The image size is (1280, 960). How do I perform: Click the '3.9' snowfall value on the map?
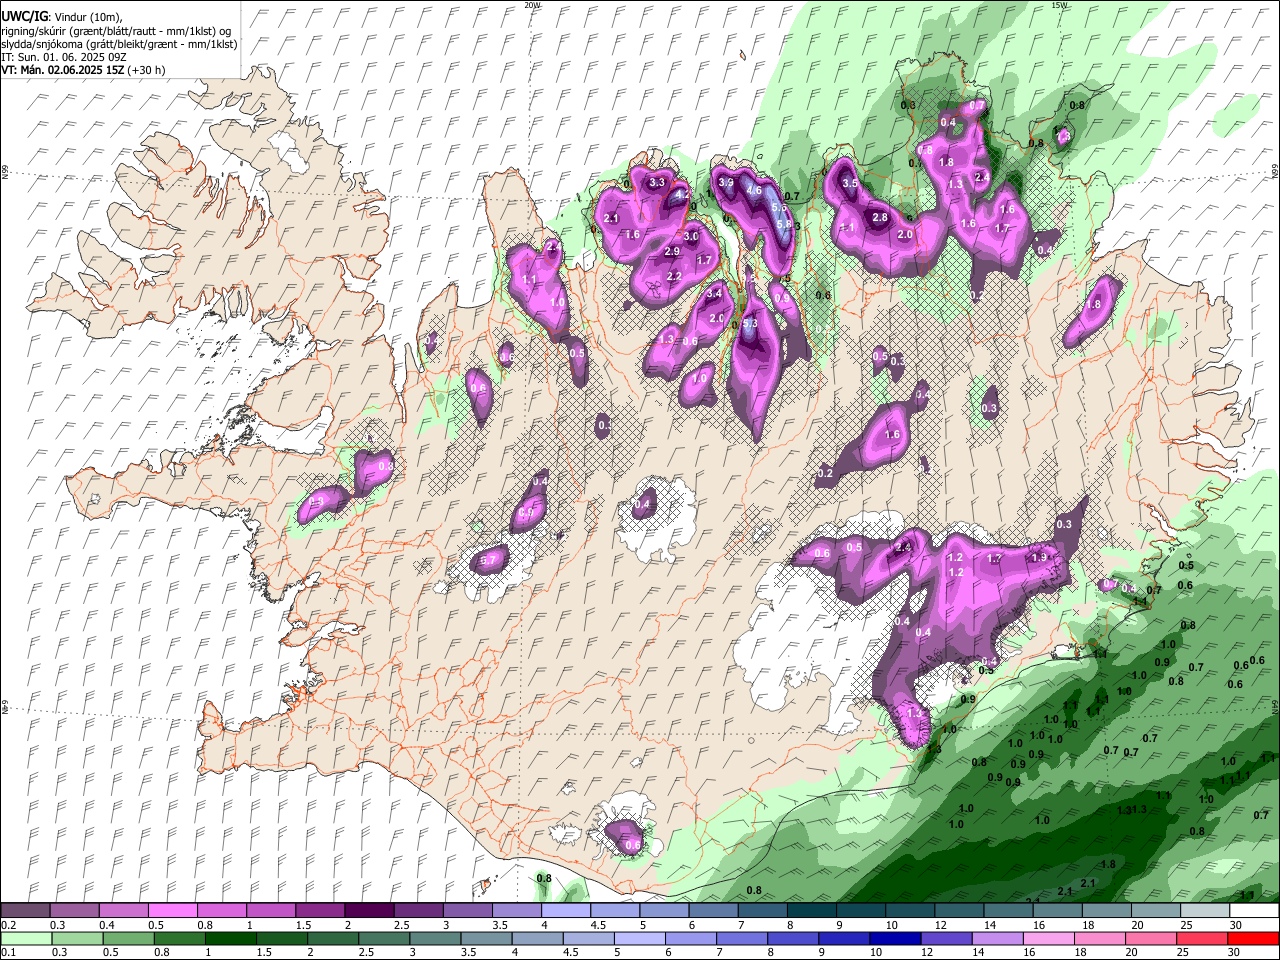click(727, 183)
